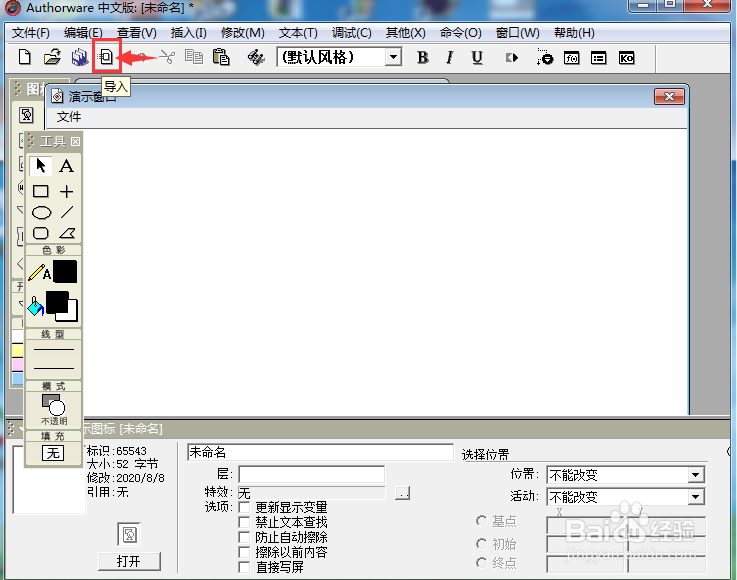
Task: Click the Copy toolbar icon
Action: tap(193, 57)
